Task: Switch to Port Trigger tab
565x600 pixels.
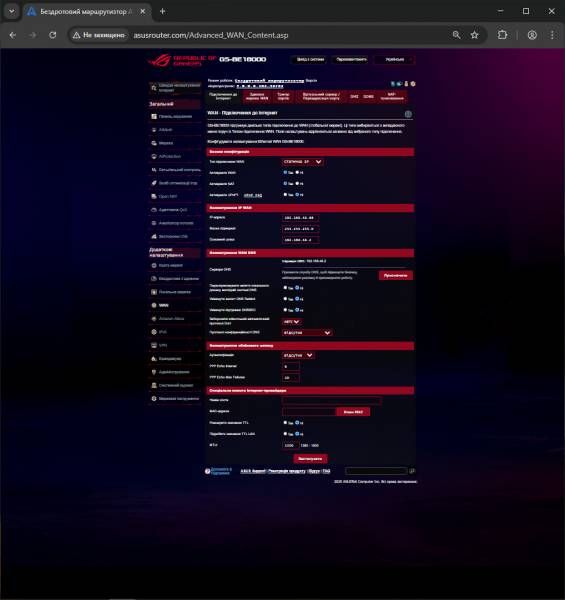Action: click(283, 96)
